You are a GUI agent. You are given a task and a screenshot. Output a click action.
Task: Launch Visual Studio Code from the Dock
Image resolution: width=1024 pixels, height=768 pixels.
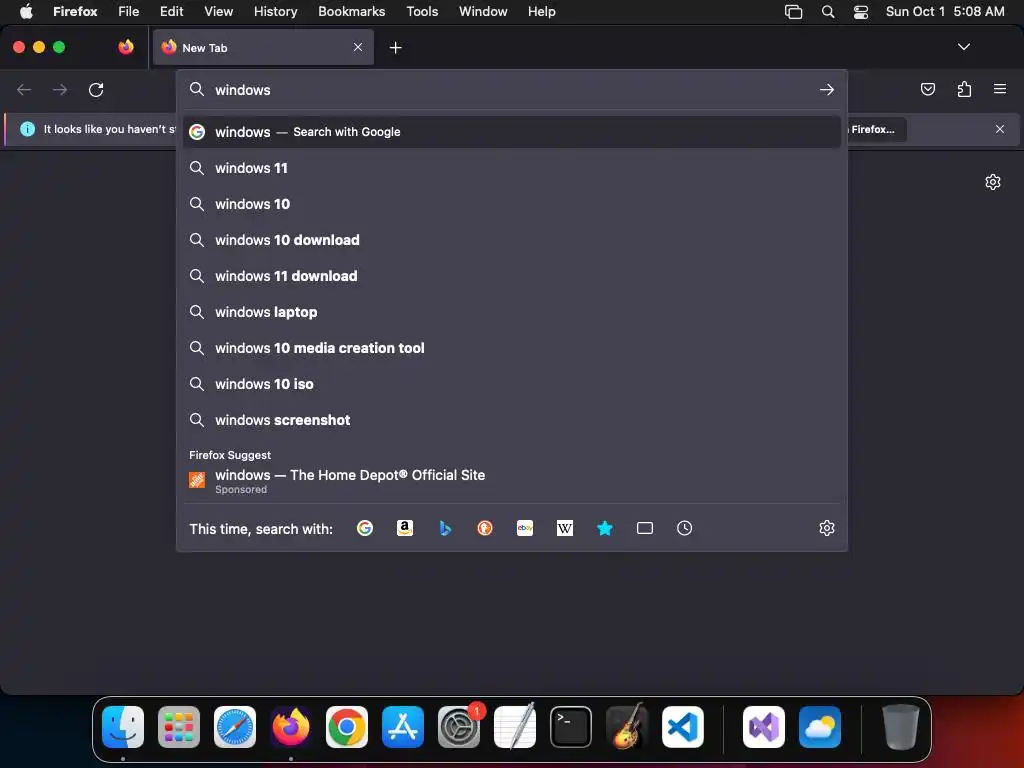click(682, 726)
